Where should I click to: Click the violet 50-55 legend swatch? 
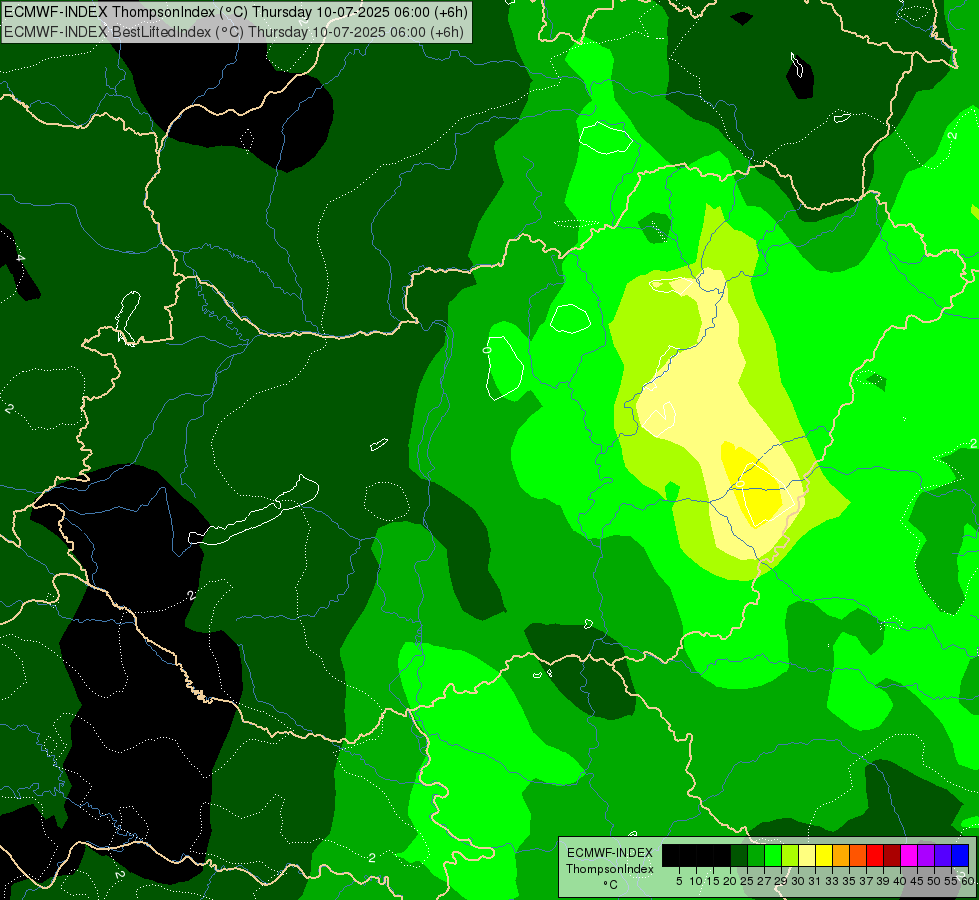(942, 855)
